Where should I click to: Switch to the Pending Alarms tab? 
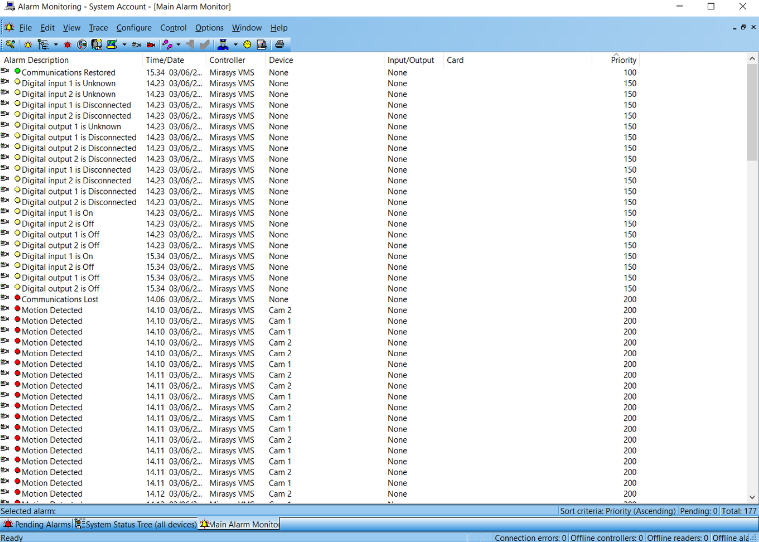click(x=37, y=524)
